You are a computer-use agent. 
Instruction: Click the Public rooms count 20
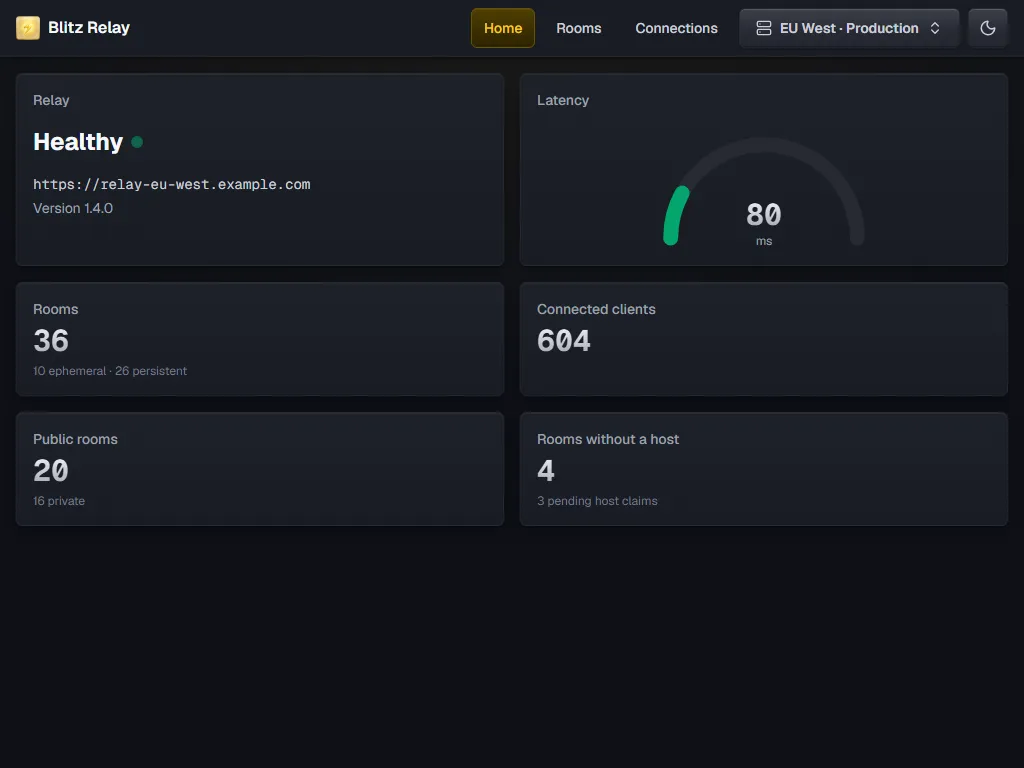[51, 470]
